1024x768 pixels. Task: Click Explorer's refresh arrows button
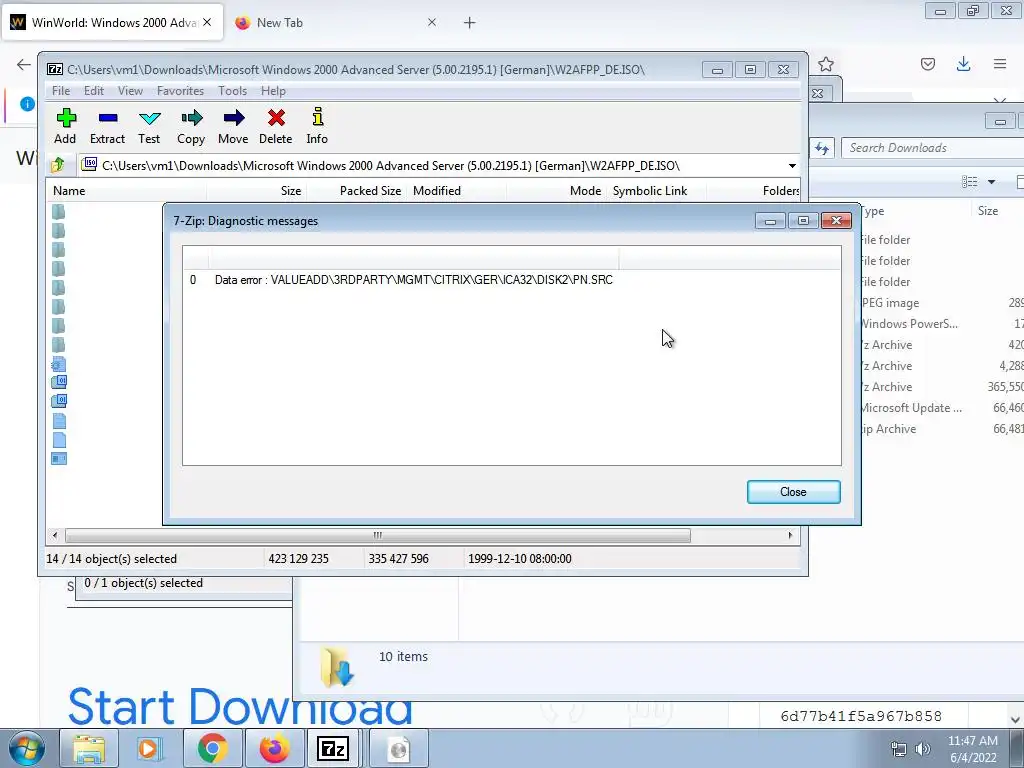coord(822,148)
